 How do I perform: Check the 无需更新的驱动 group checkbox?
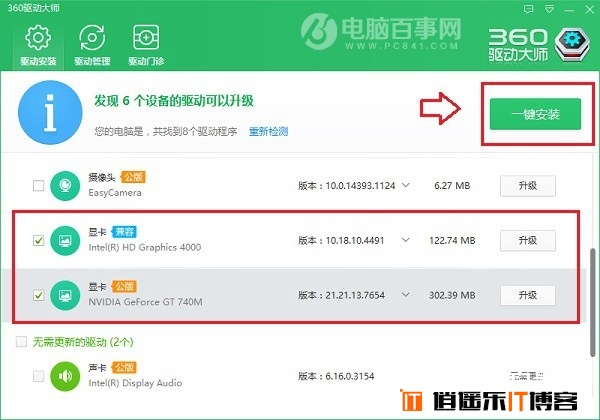tap(21, 342)
